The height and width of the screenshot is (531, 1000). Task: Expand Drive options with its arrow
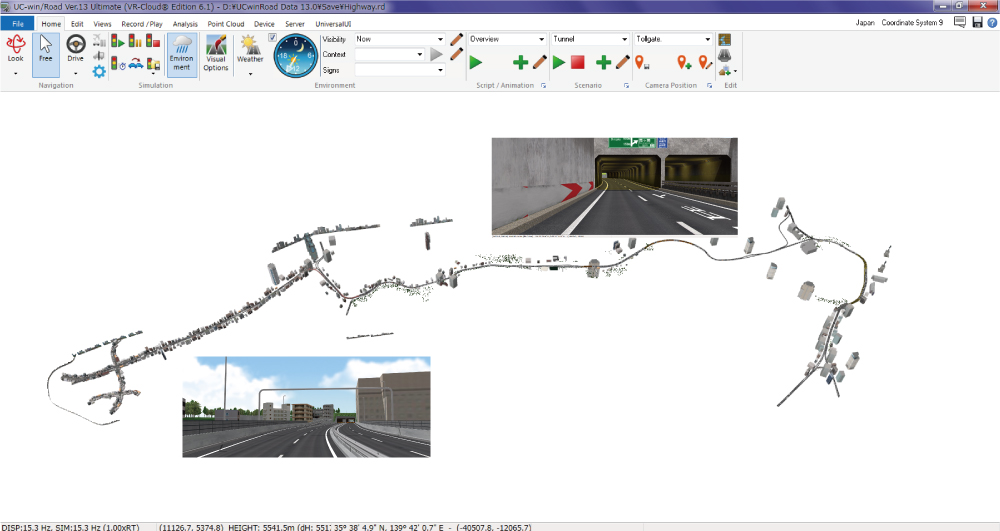tap(75, 73)
